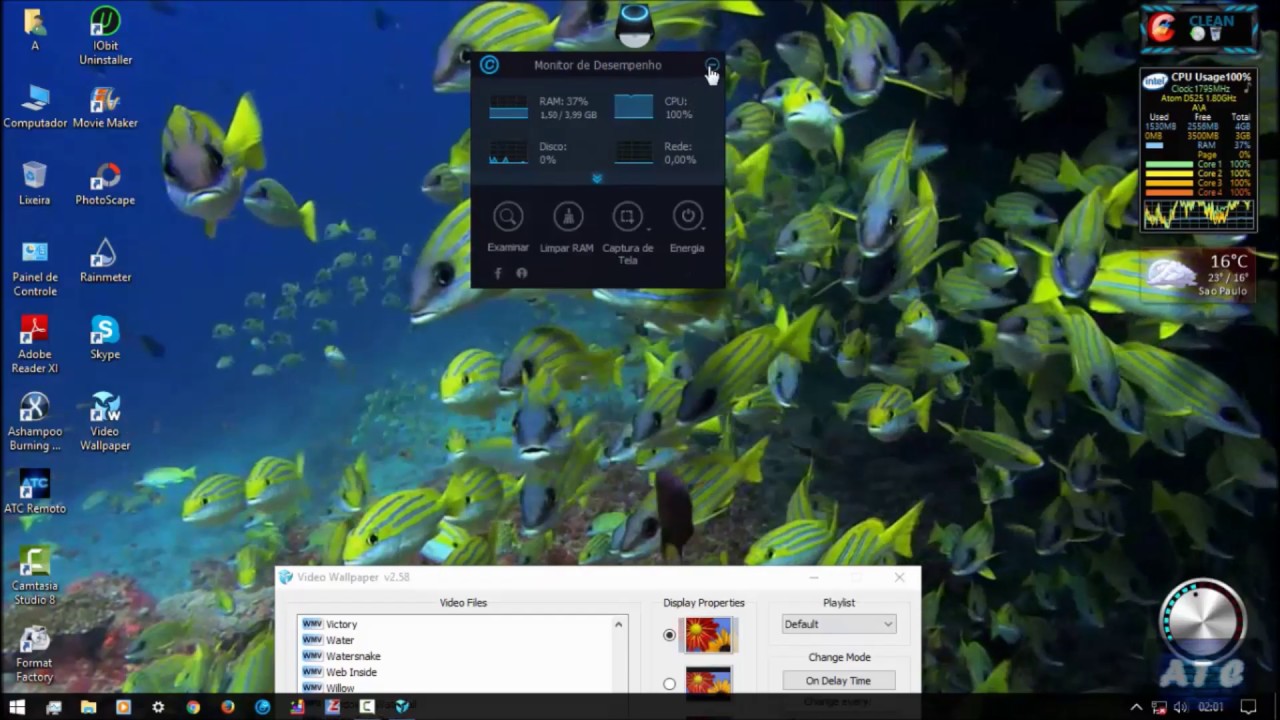The image size is (1280, 720).
Task: Click the Rede network graph
Action: click(633, 152)
